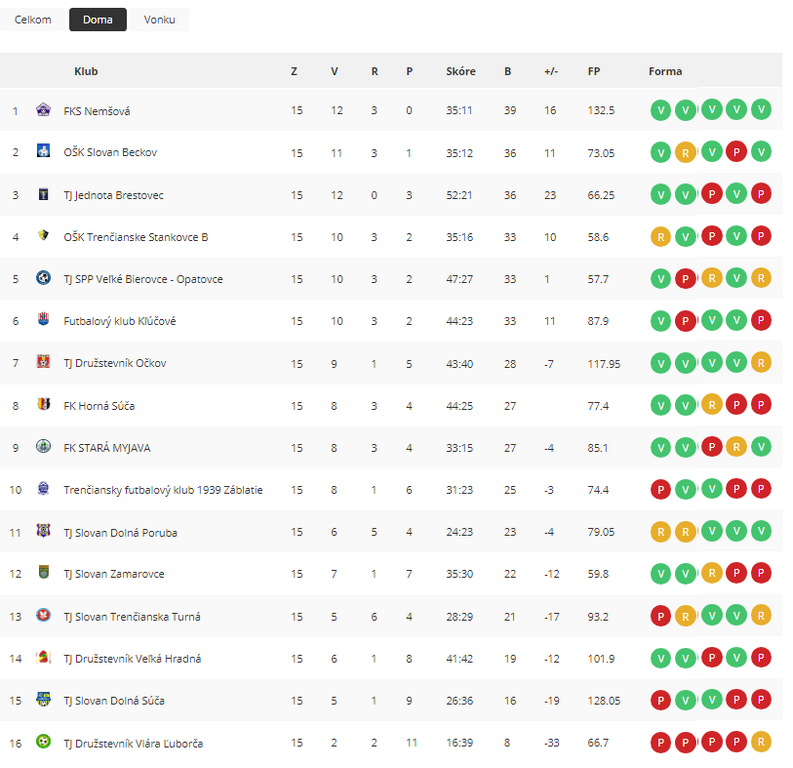Click FKS Nemšová's last green V form badge
This screenshot has height=768, width=793.
point(761,110)
